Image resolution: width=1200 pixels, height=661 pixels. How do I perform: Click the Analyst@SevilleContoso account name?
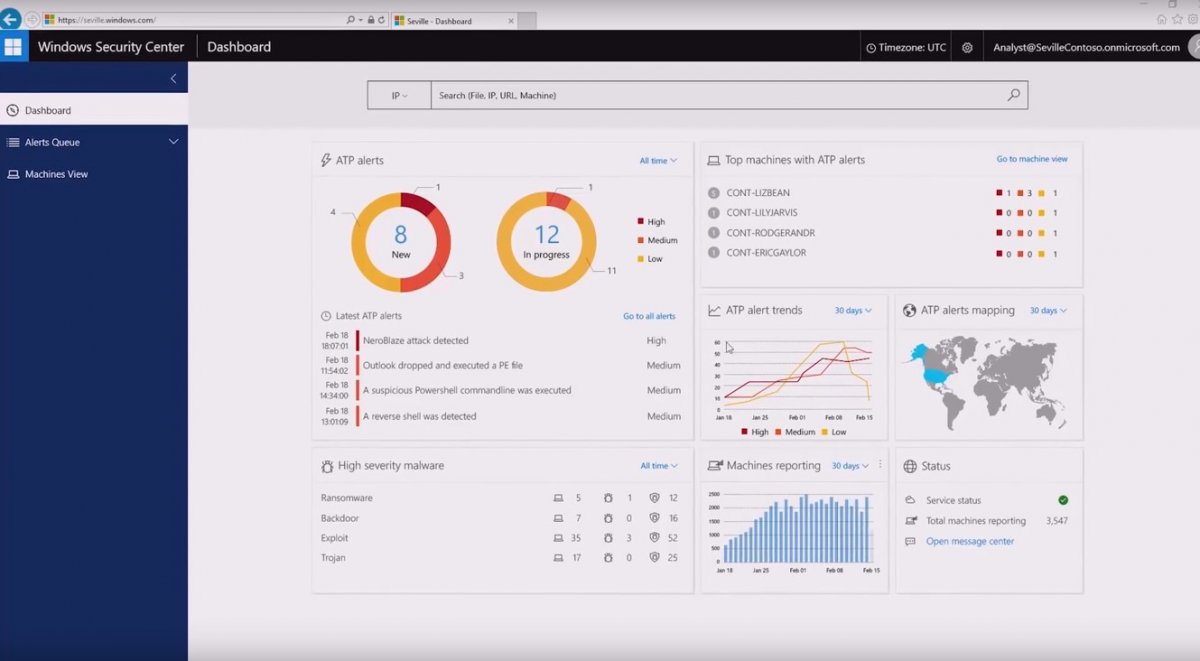1086,47
